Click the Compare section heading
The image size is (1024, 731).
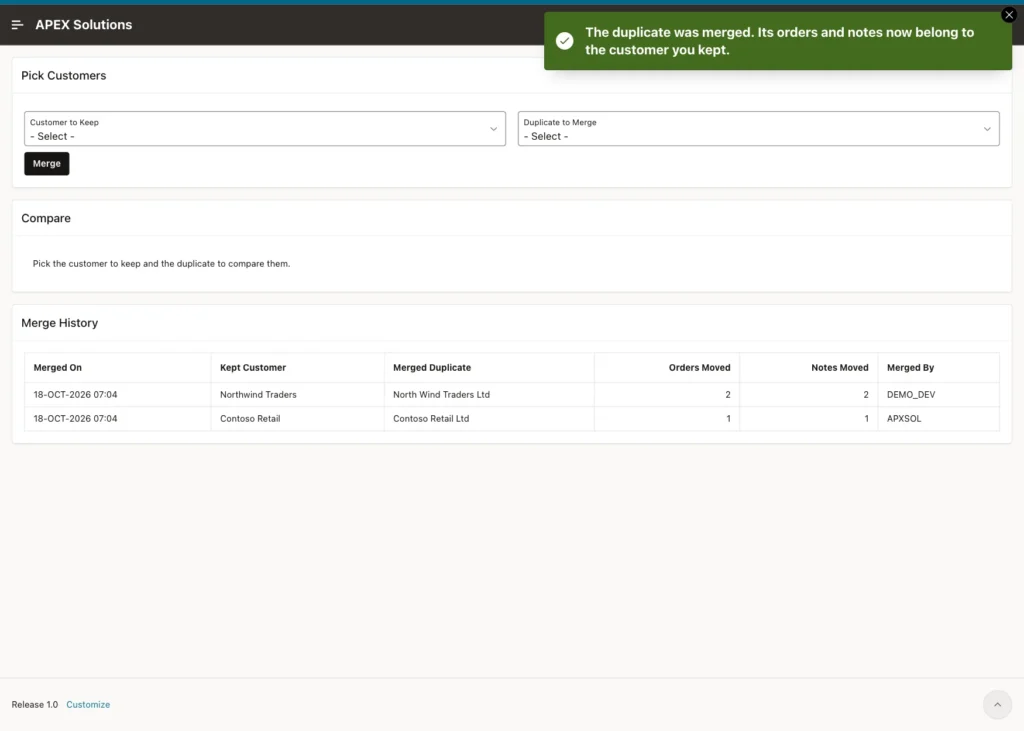[46, 218]
